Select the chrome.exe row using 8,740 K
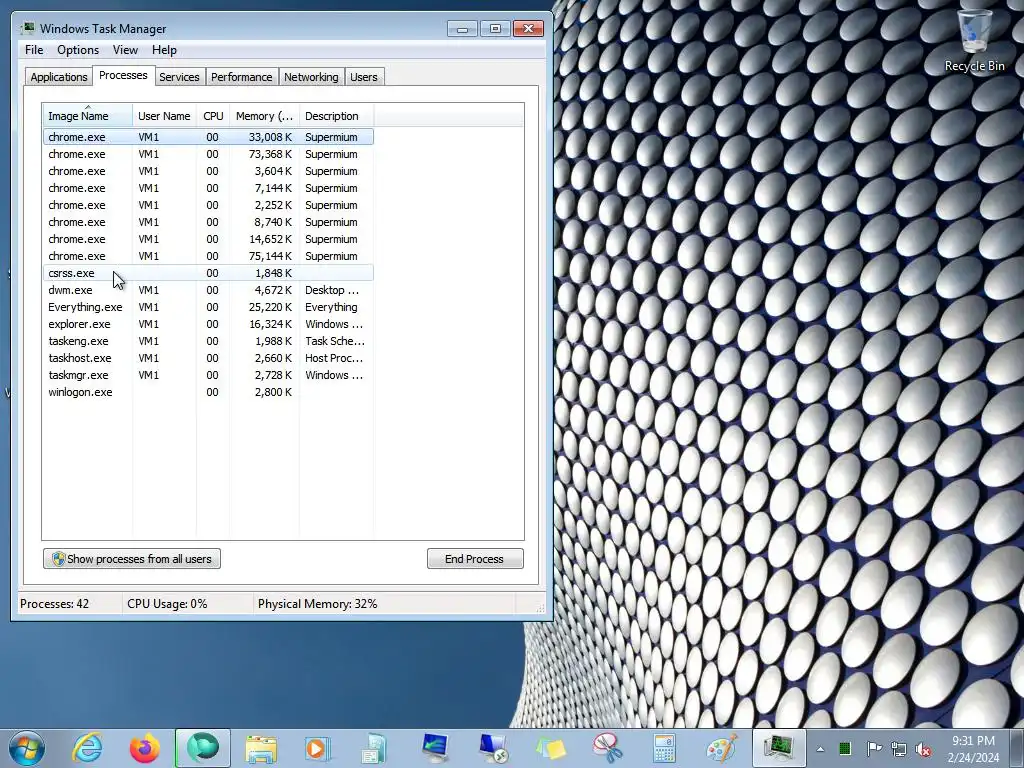The width and height of the screenshot is (1024, 768). pyautogui.click(x=208, y=222)
